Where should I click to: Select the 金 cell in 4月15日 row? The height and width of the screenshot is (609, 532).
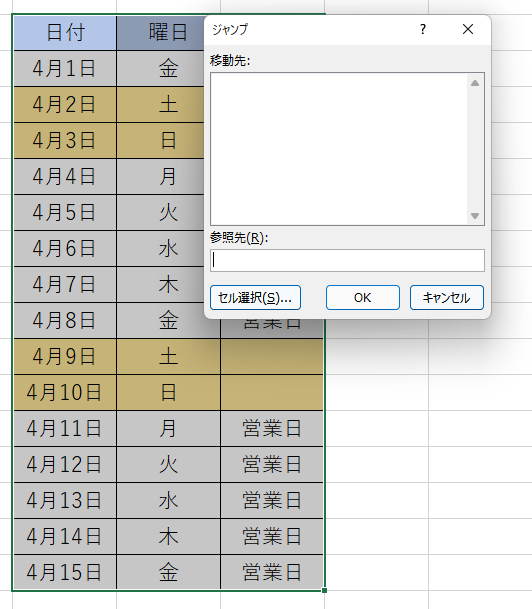tap(168, 572)
